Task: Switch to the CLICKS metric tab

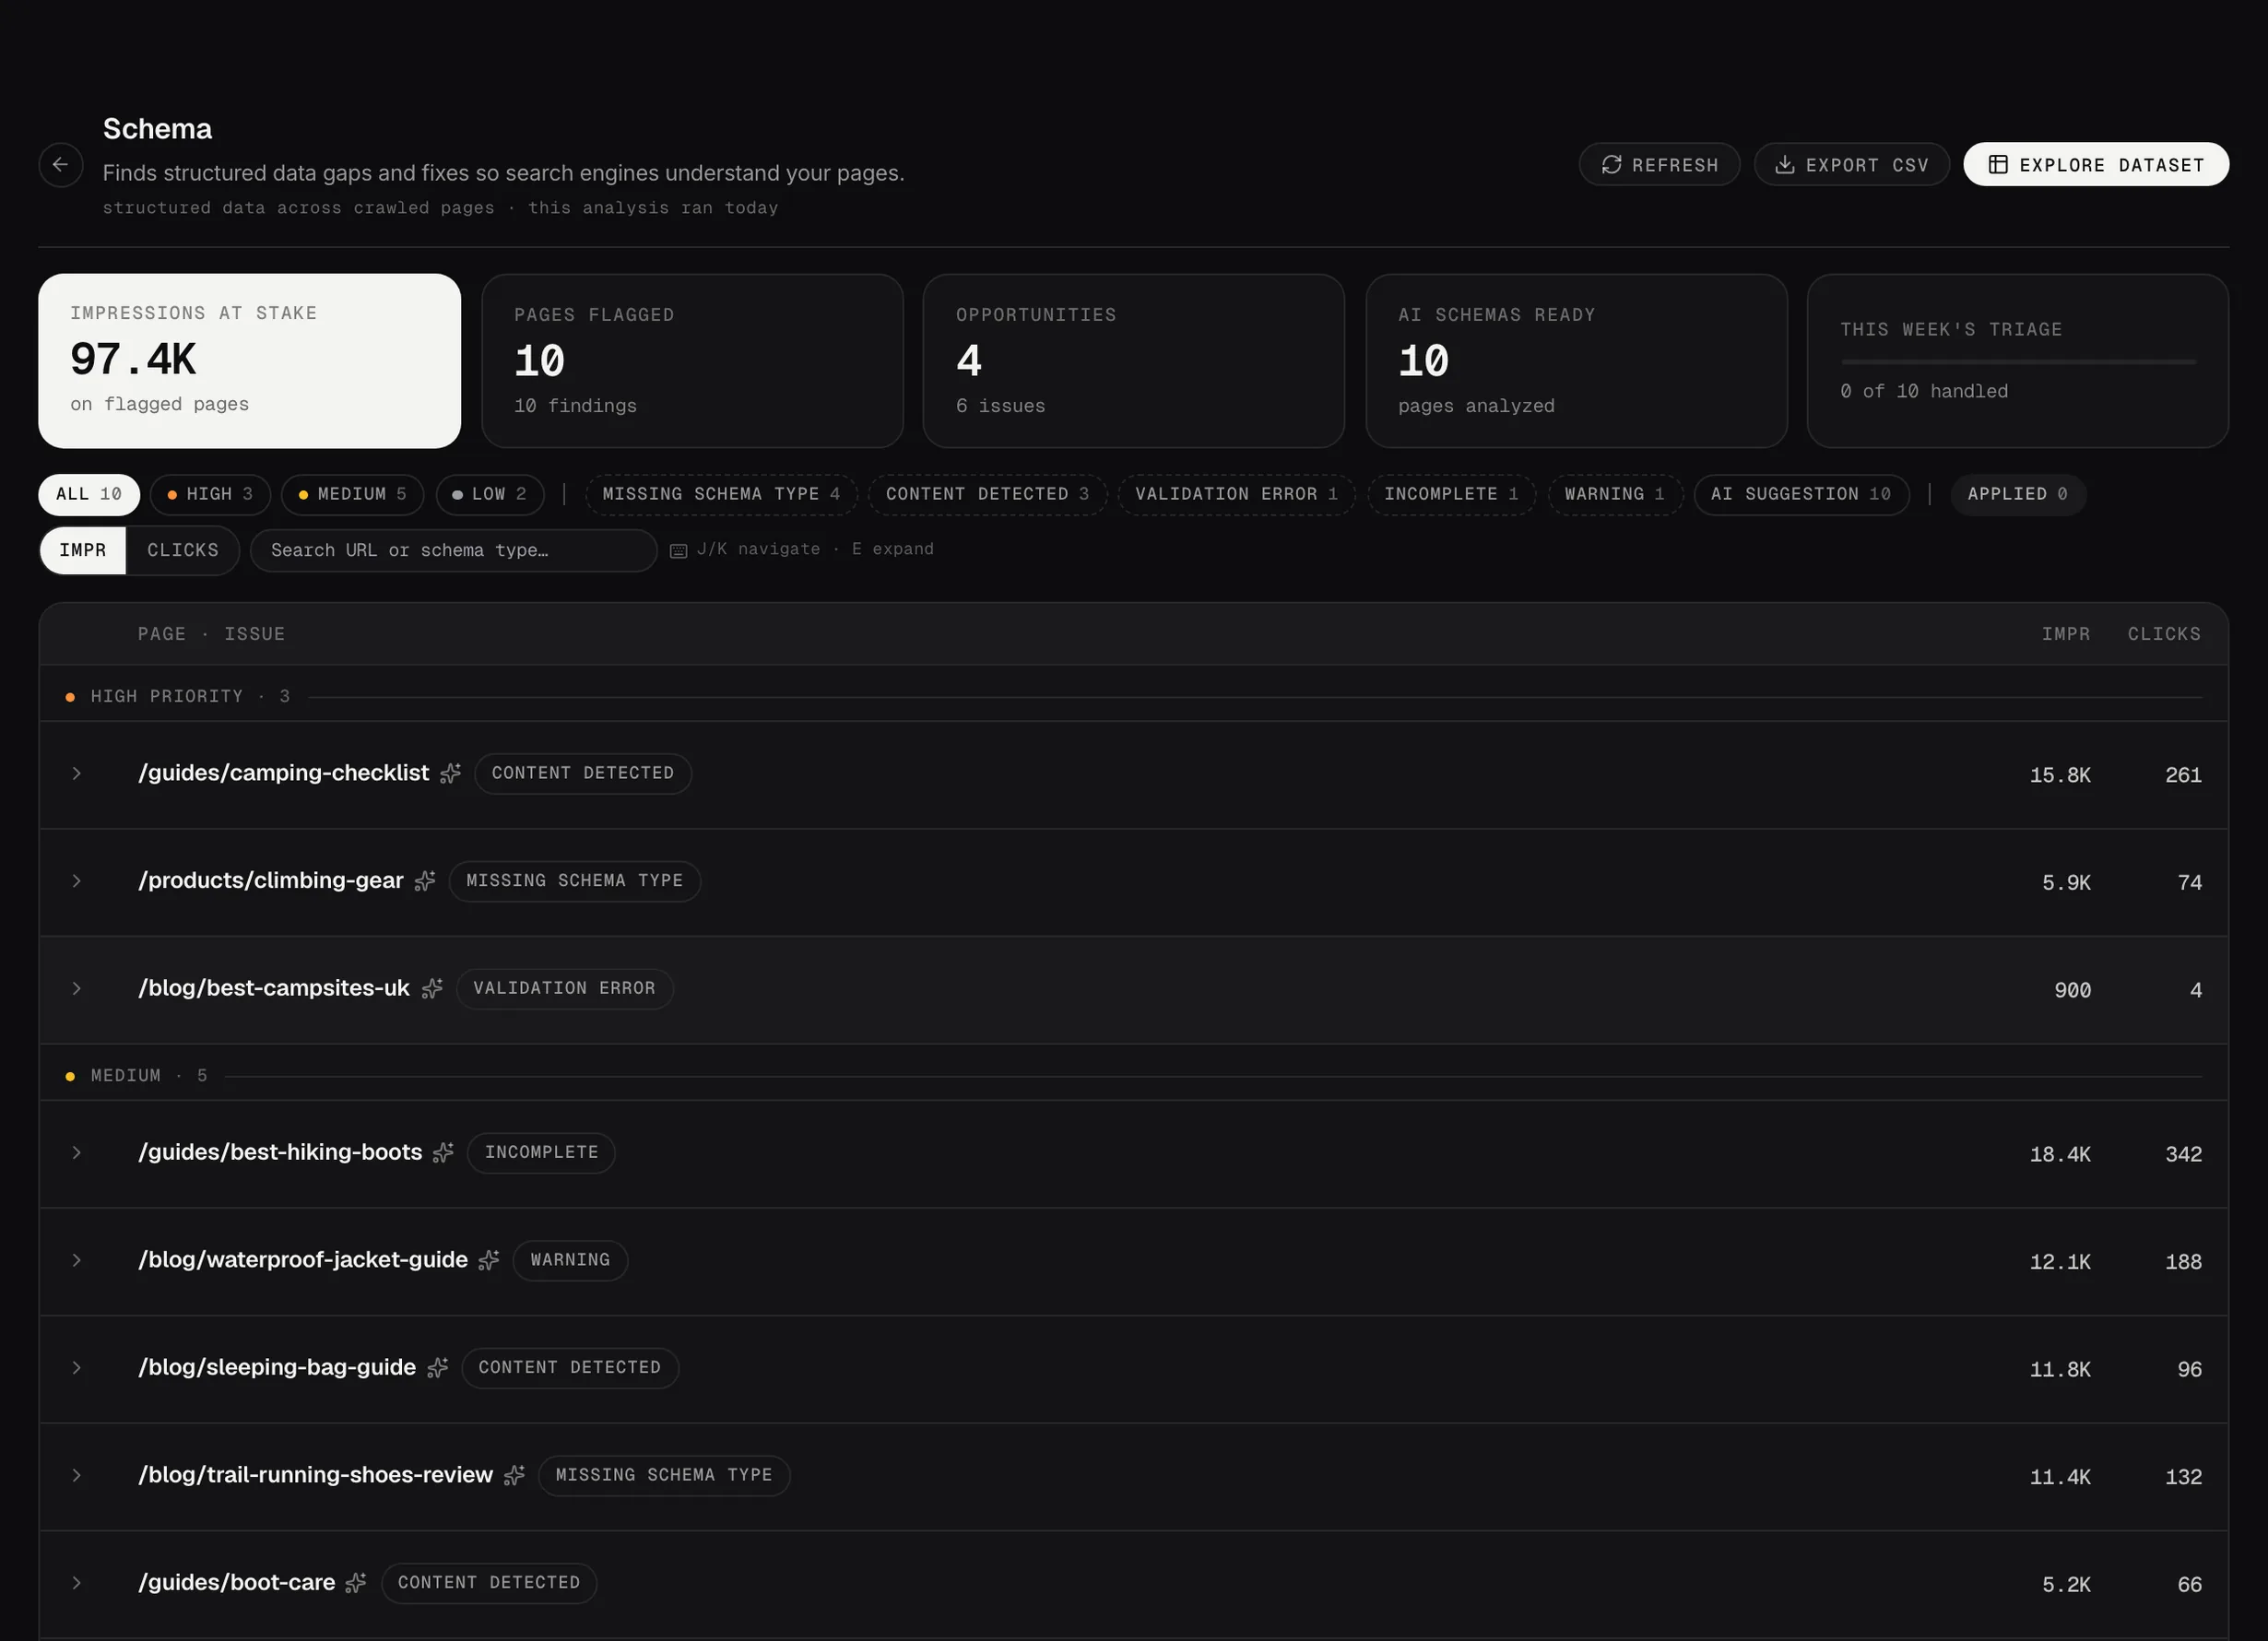Action: 183,551
